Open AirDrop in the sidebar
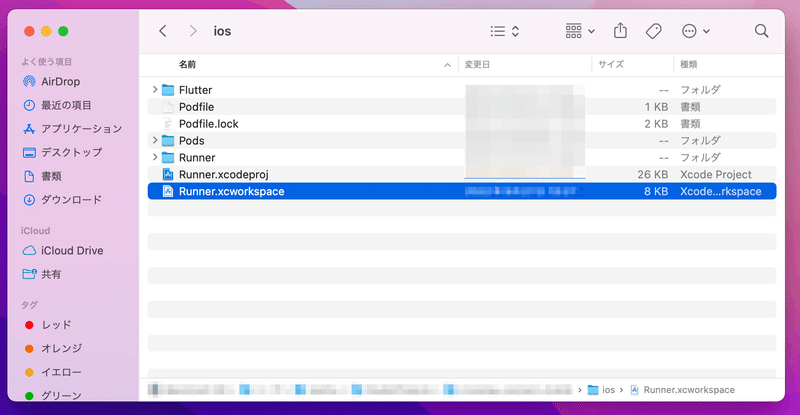This screenshot has height=415, width=800. point(52,81)
